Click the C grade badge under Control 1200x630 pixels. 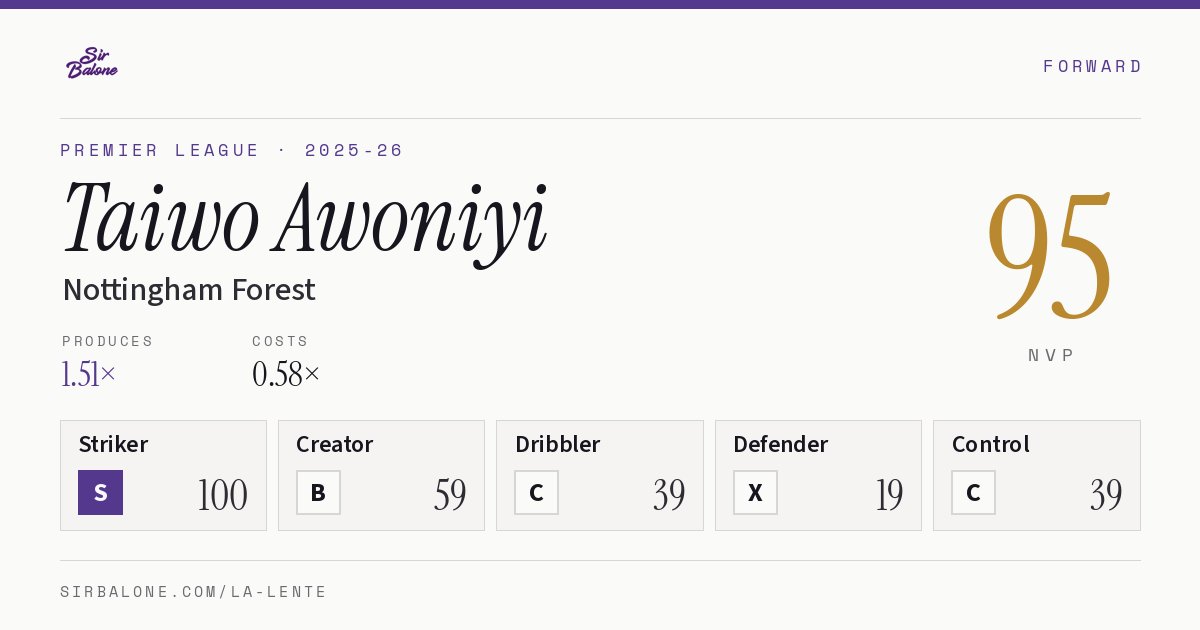[x=973, y=492]
